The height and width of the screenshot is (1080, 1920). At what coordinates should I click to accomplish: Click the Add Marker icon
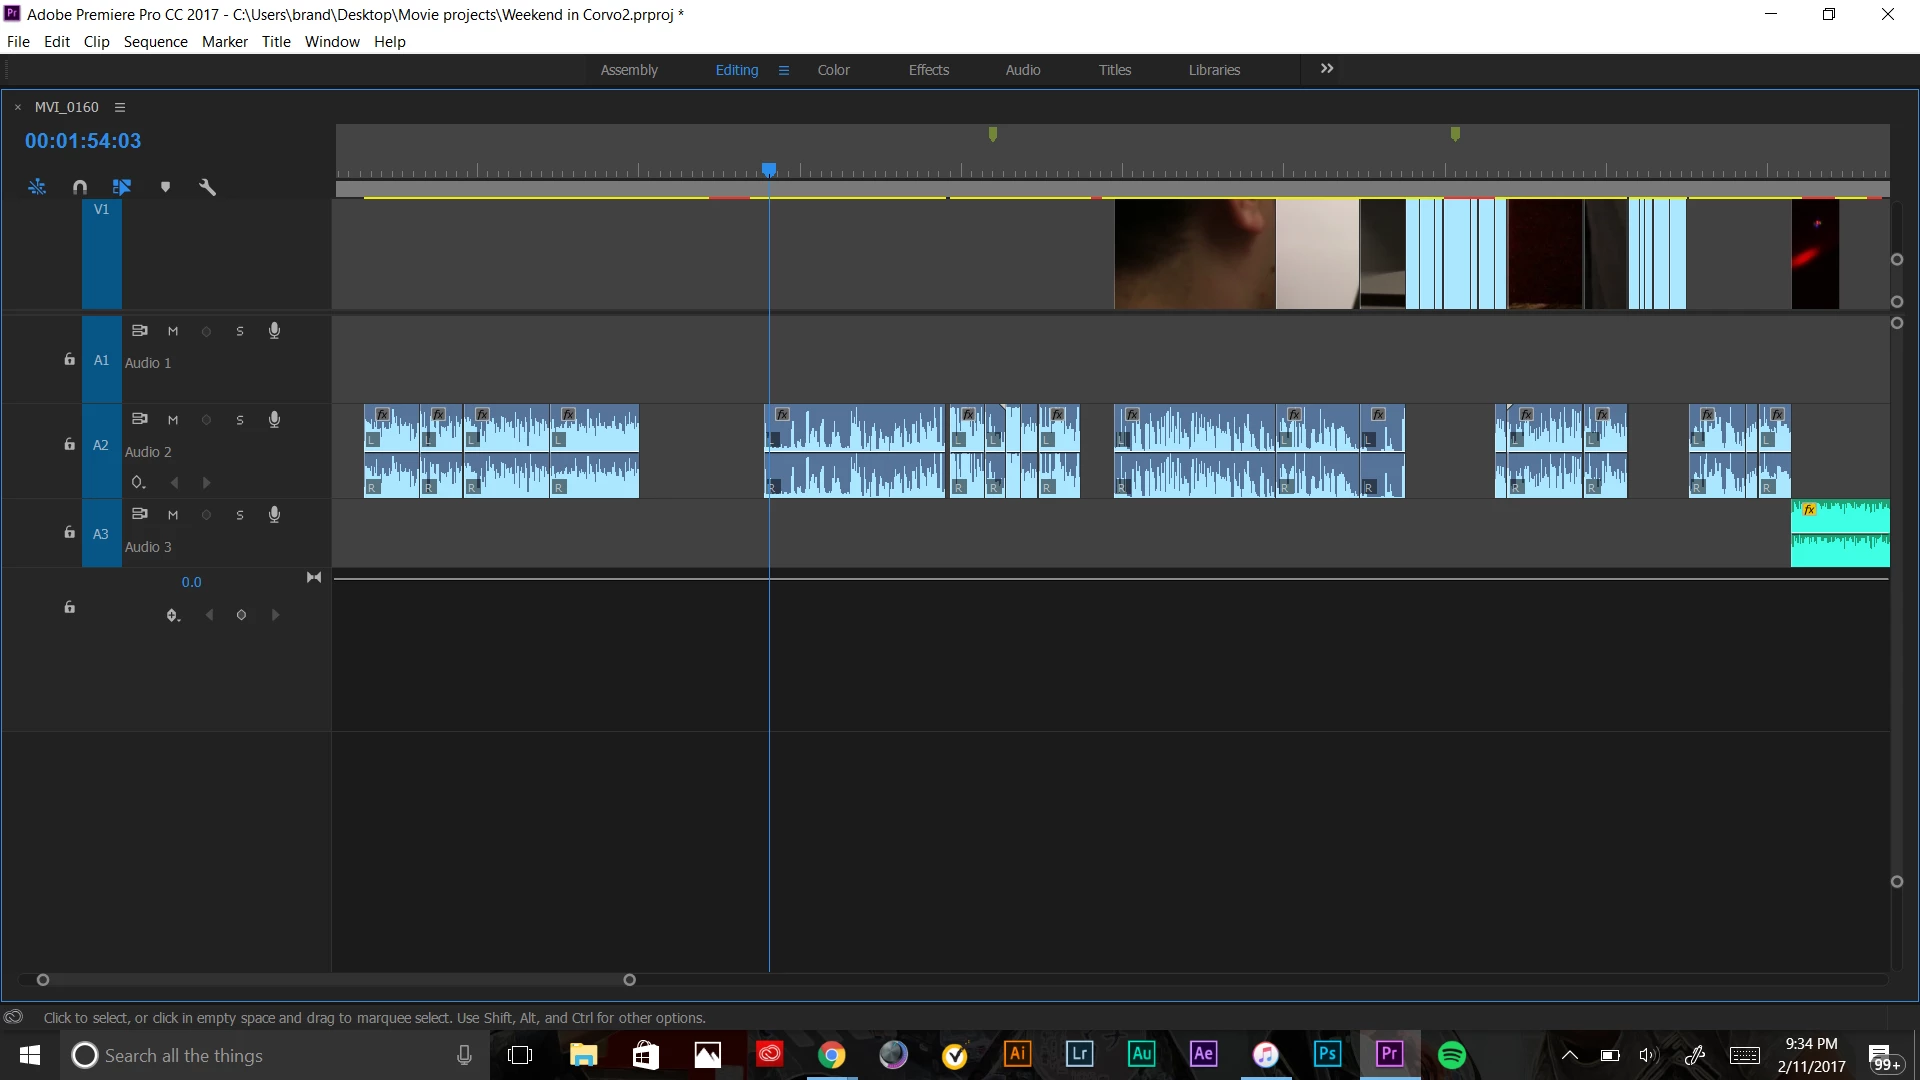coord(165,187)
